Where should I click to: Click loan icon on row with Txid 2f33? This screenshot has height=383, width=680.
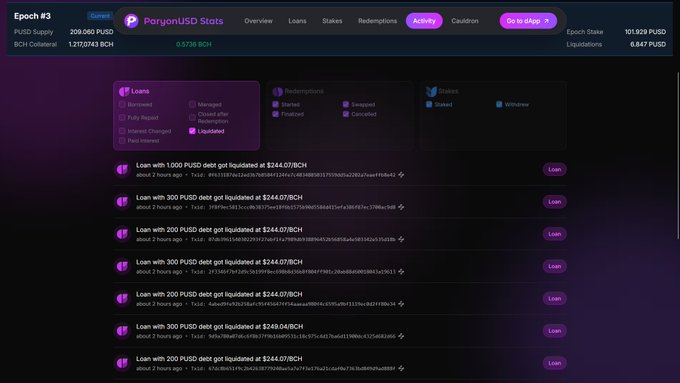tap(122, 266)
